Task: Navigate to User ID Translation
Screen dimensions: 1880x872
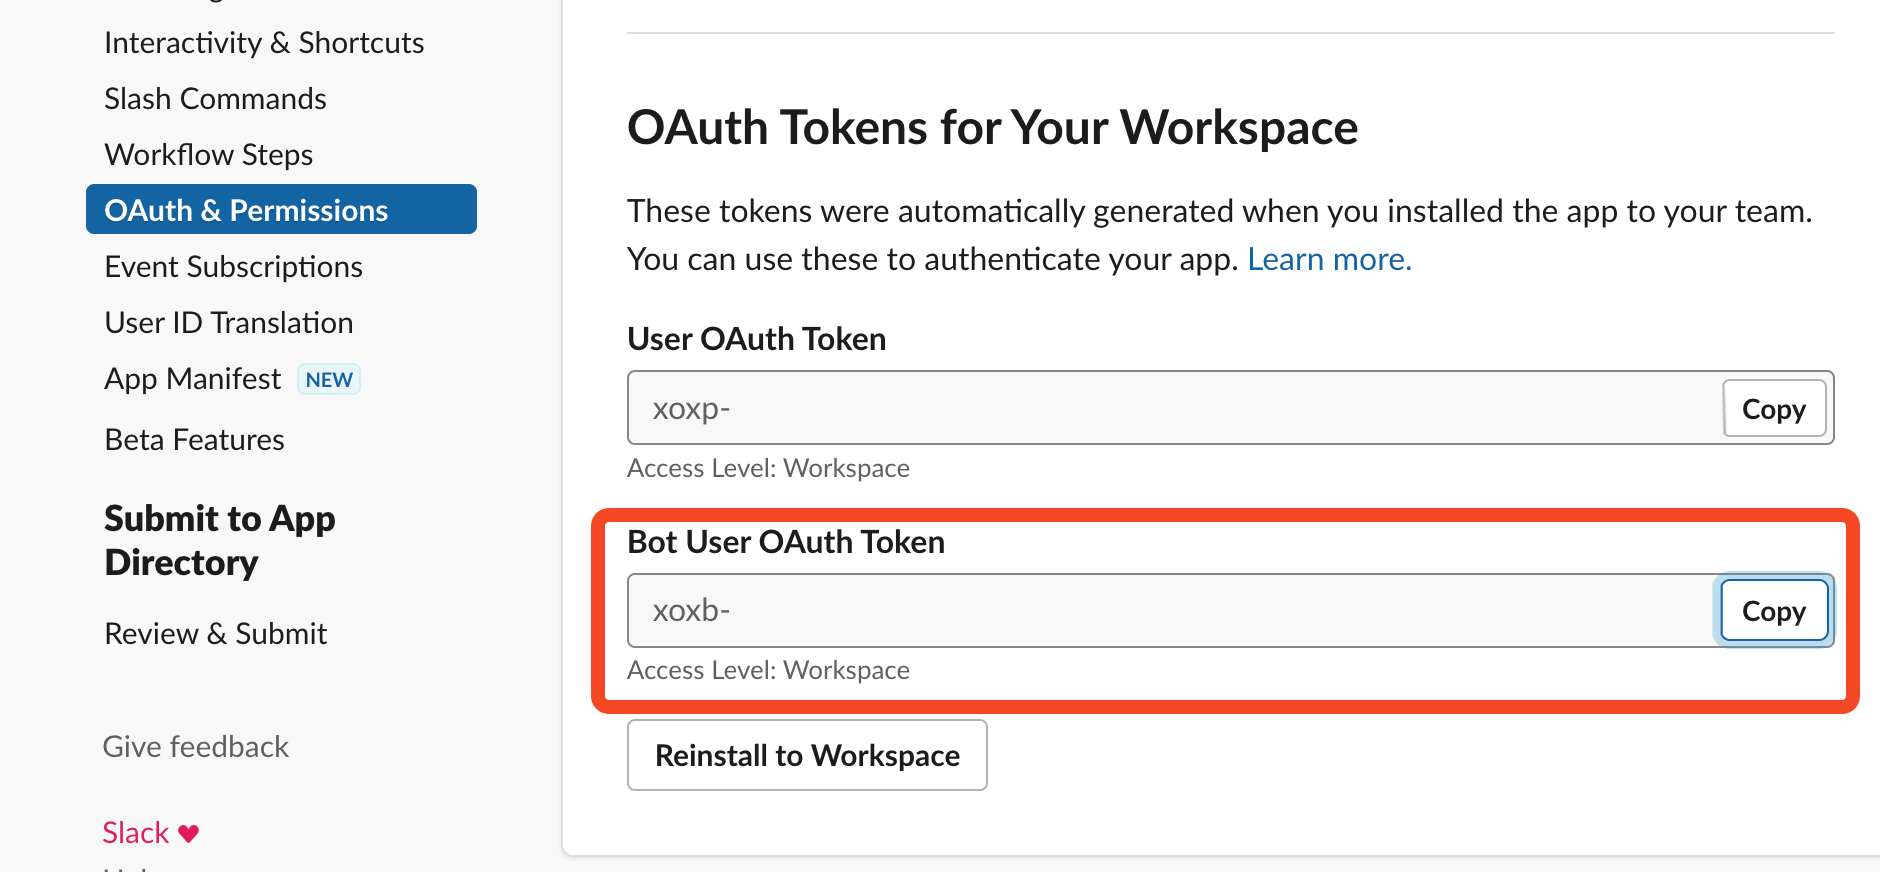Action: pos(229,323)
